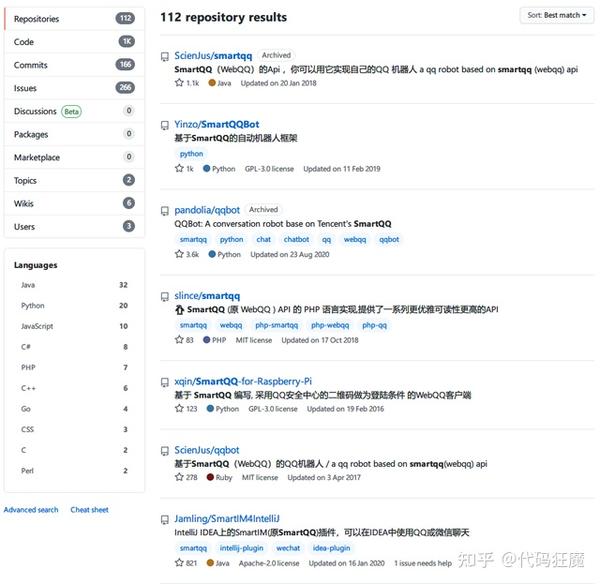Click the star icon on ScienJus/qqbot
600x584 pixels.
point(179,477)
